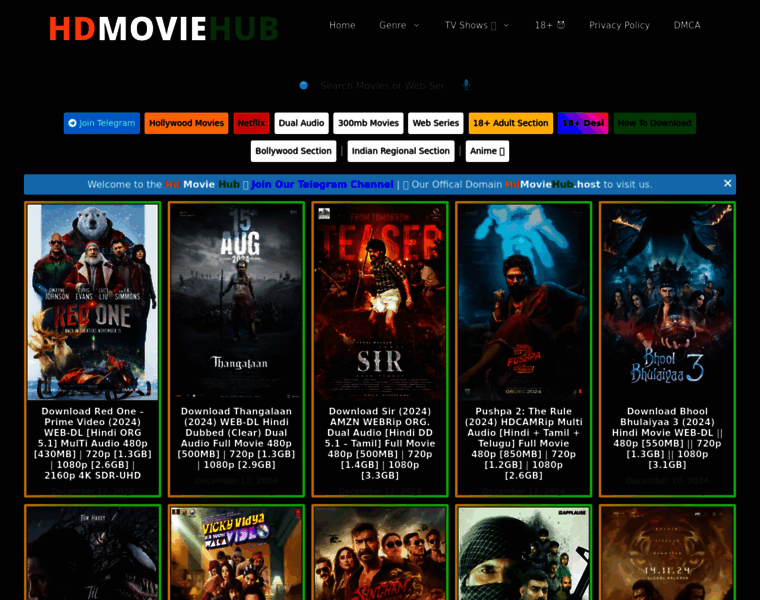Open the How To Download guide
Image resolution: width=760 pixels, height=600 pixels.
coord(655,123)
